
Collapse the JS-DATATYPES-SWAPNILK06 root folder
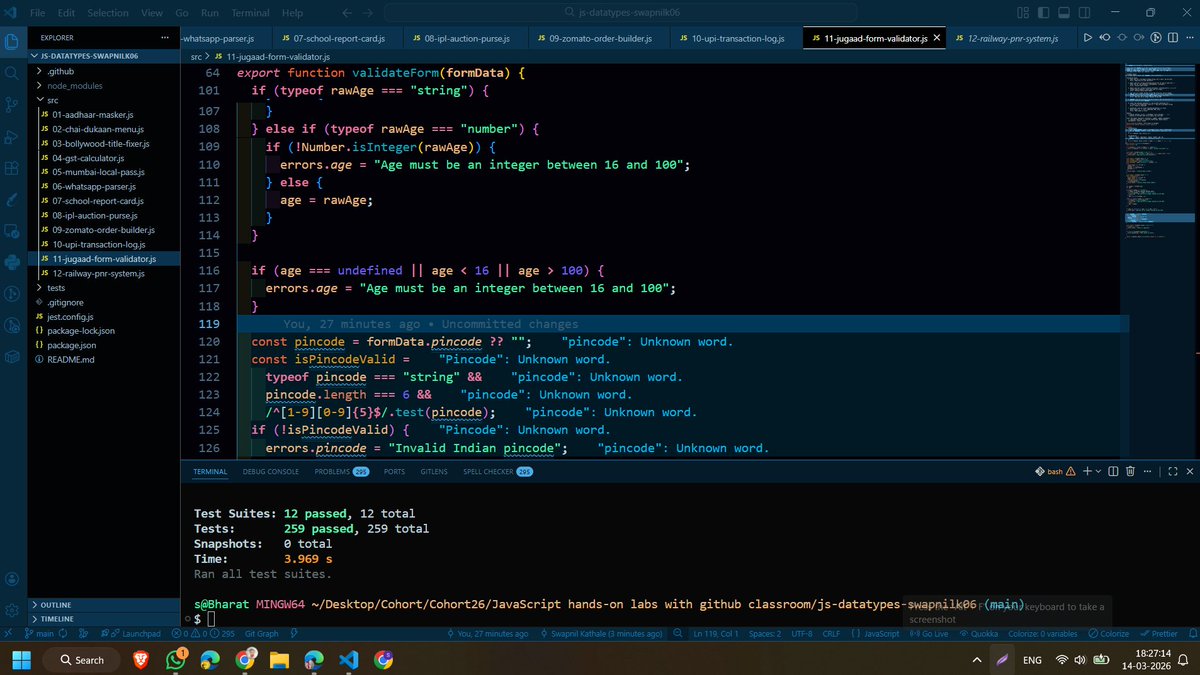click(102, 56)
